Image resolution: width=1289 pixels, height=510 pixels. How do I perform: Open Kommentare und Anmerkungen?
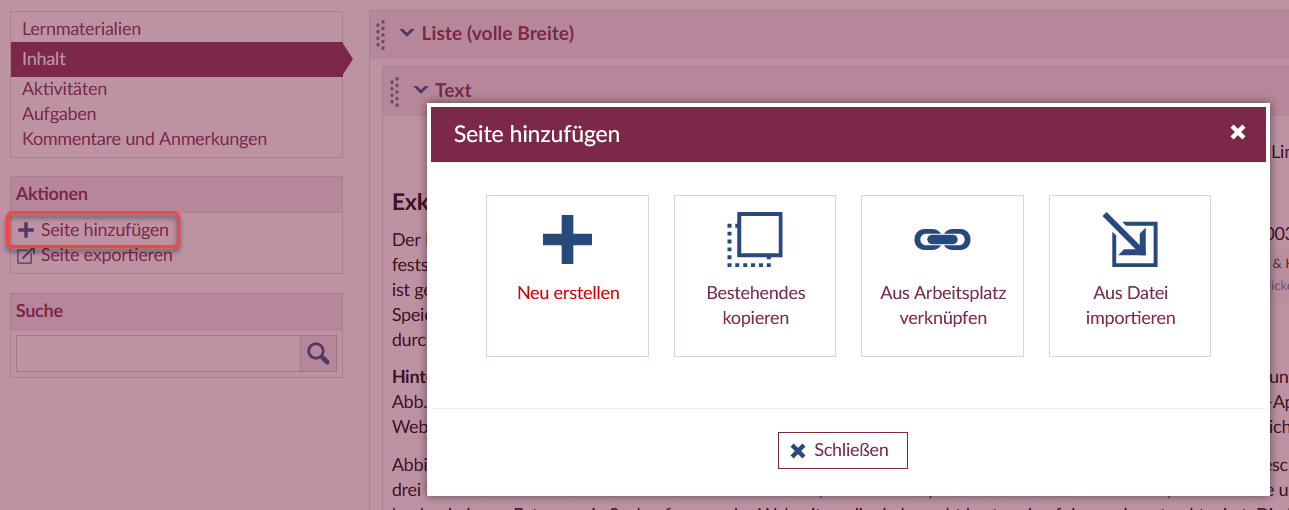pyautogui.click(x=144, y=139)
